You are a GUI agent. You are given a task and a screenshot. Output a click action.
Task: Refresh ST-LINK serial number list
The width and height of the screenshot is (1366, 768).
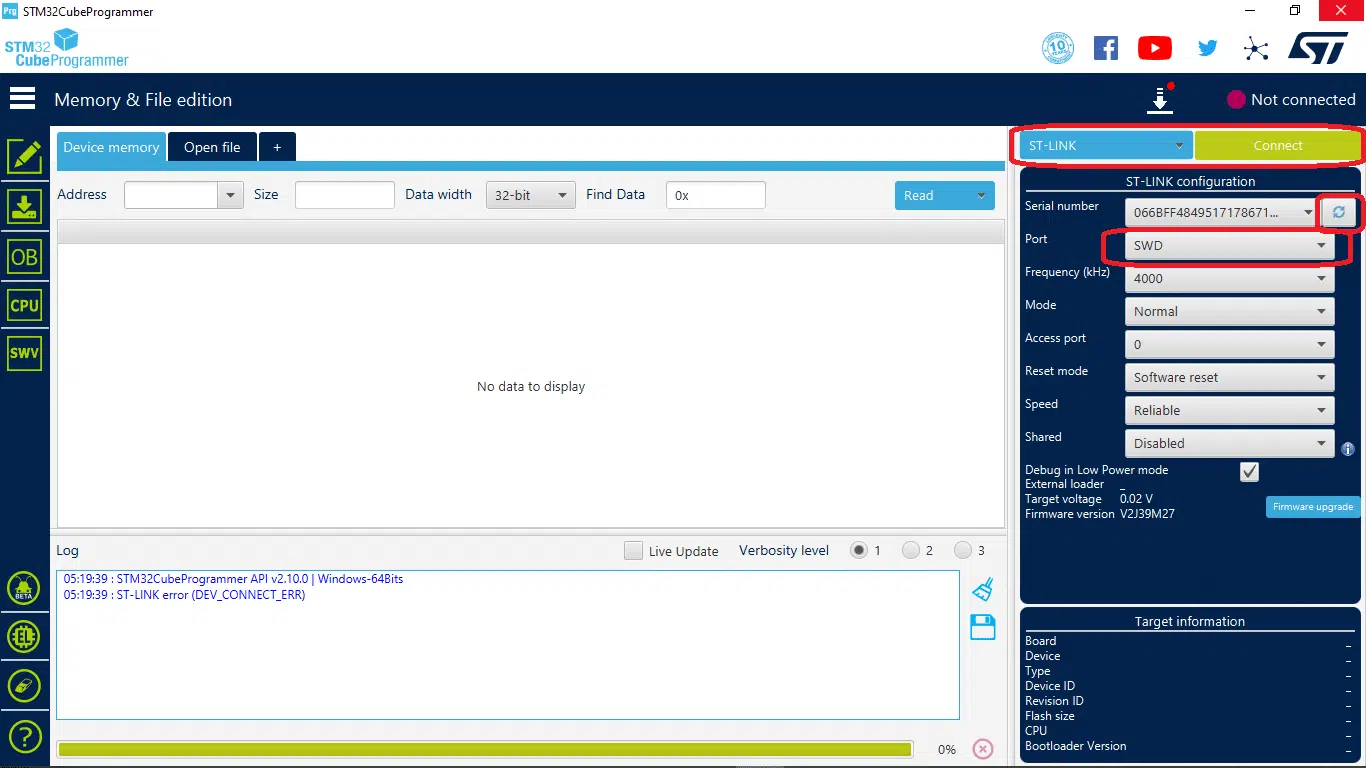1338,212
